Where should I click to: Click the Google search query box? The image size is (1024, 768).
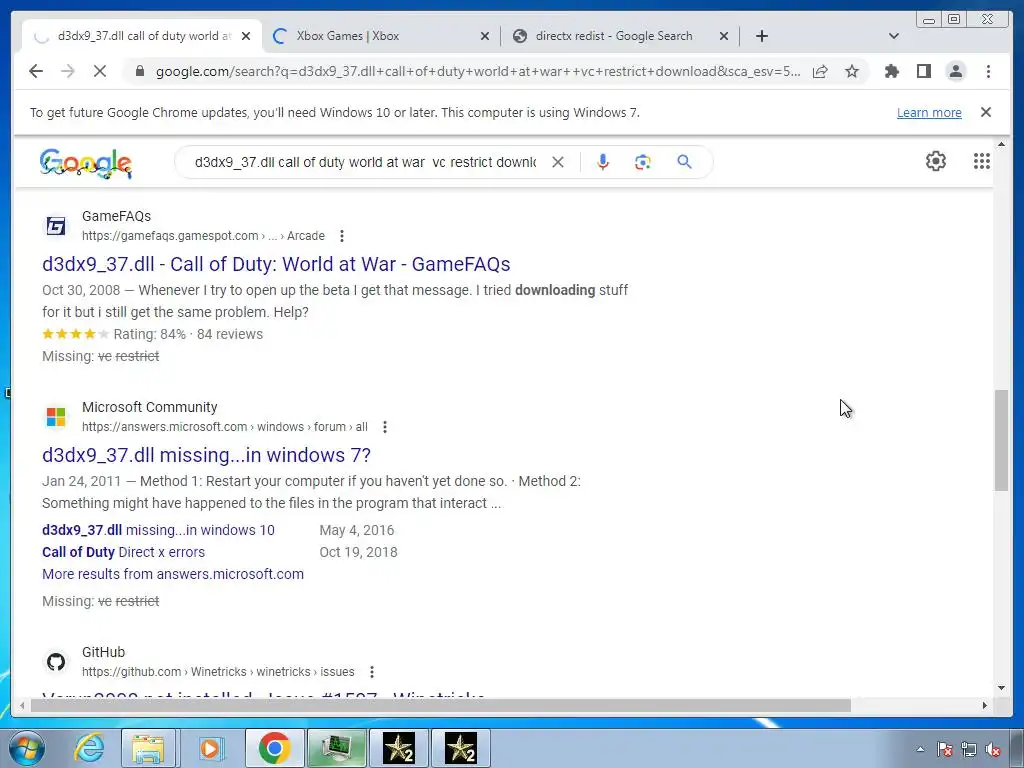click(365, 162)
